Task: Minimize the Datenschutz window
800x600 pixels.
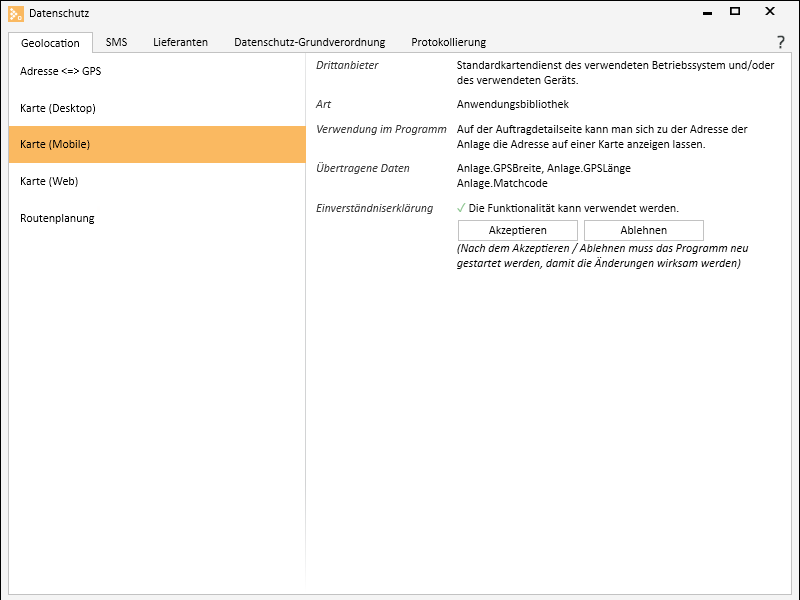Action: (x=707, y=12)
